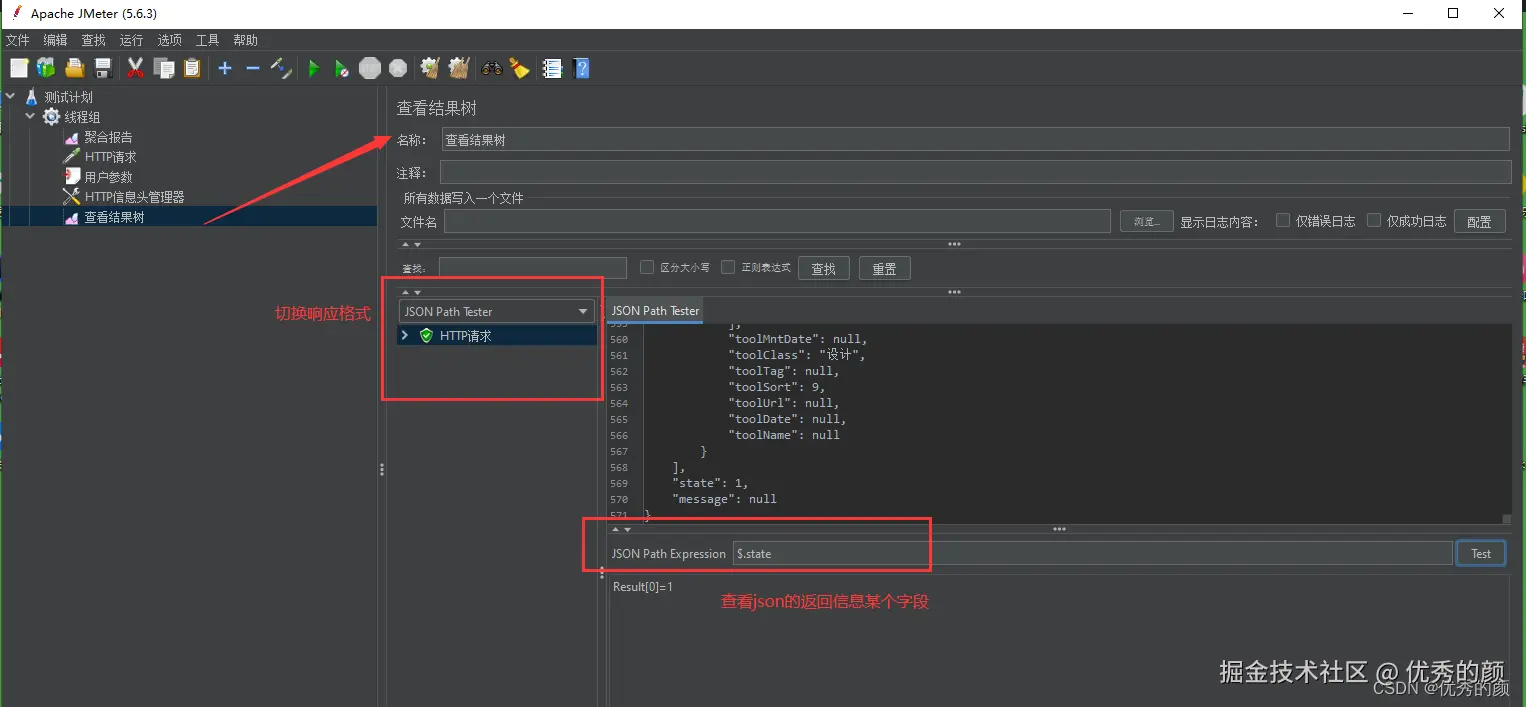The height and width of the screenshot is (707, 1526).
Task: Click the Copy icon in toolbar
Action: click(x=163, y=68)
